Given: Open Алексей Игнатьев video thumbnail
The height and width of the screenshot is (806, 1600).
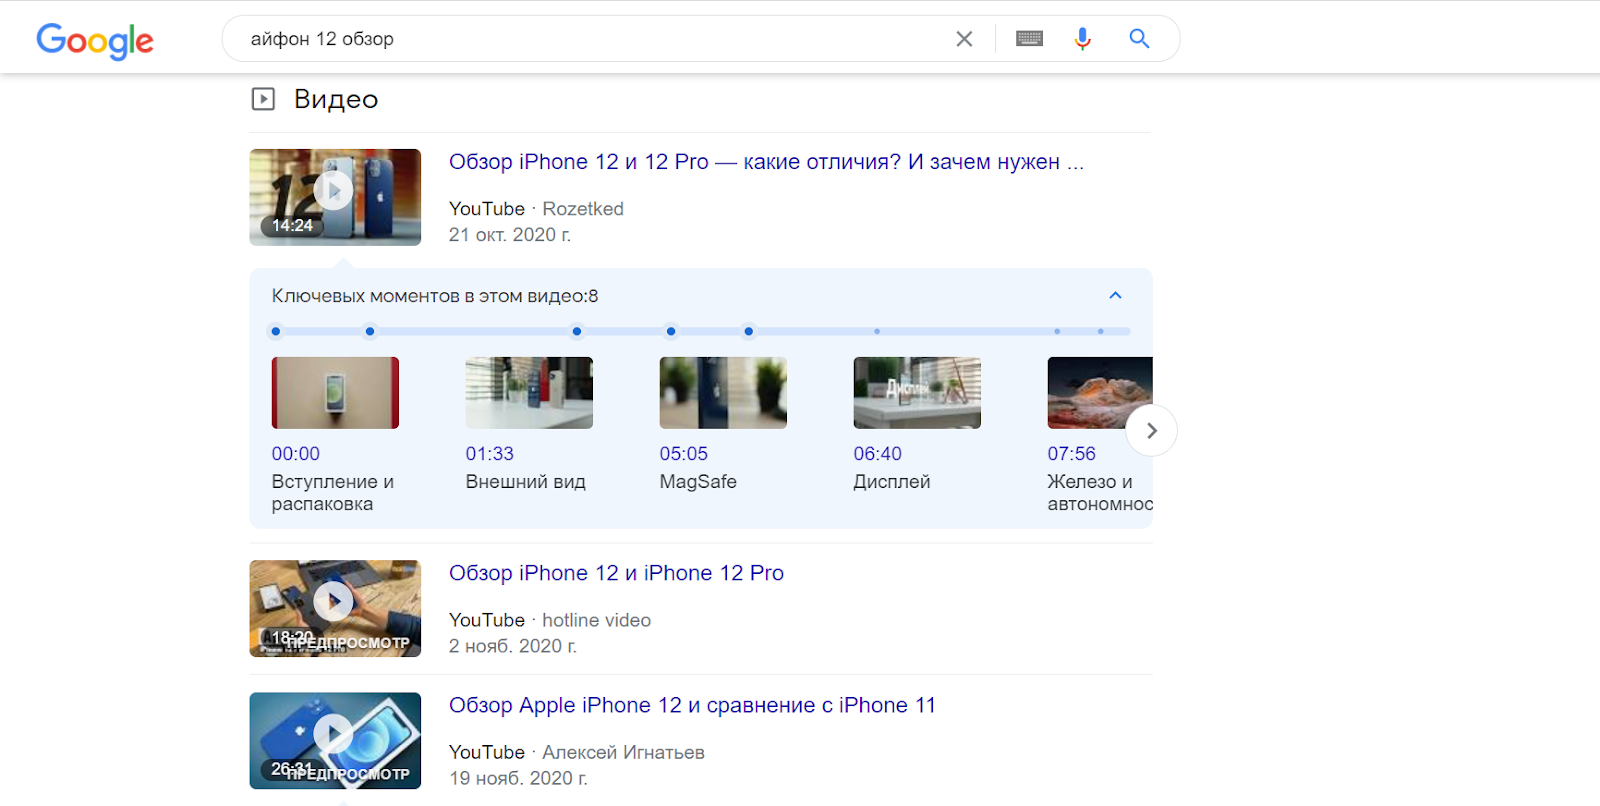Looking at the screenshot, I should point(335,740).
